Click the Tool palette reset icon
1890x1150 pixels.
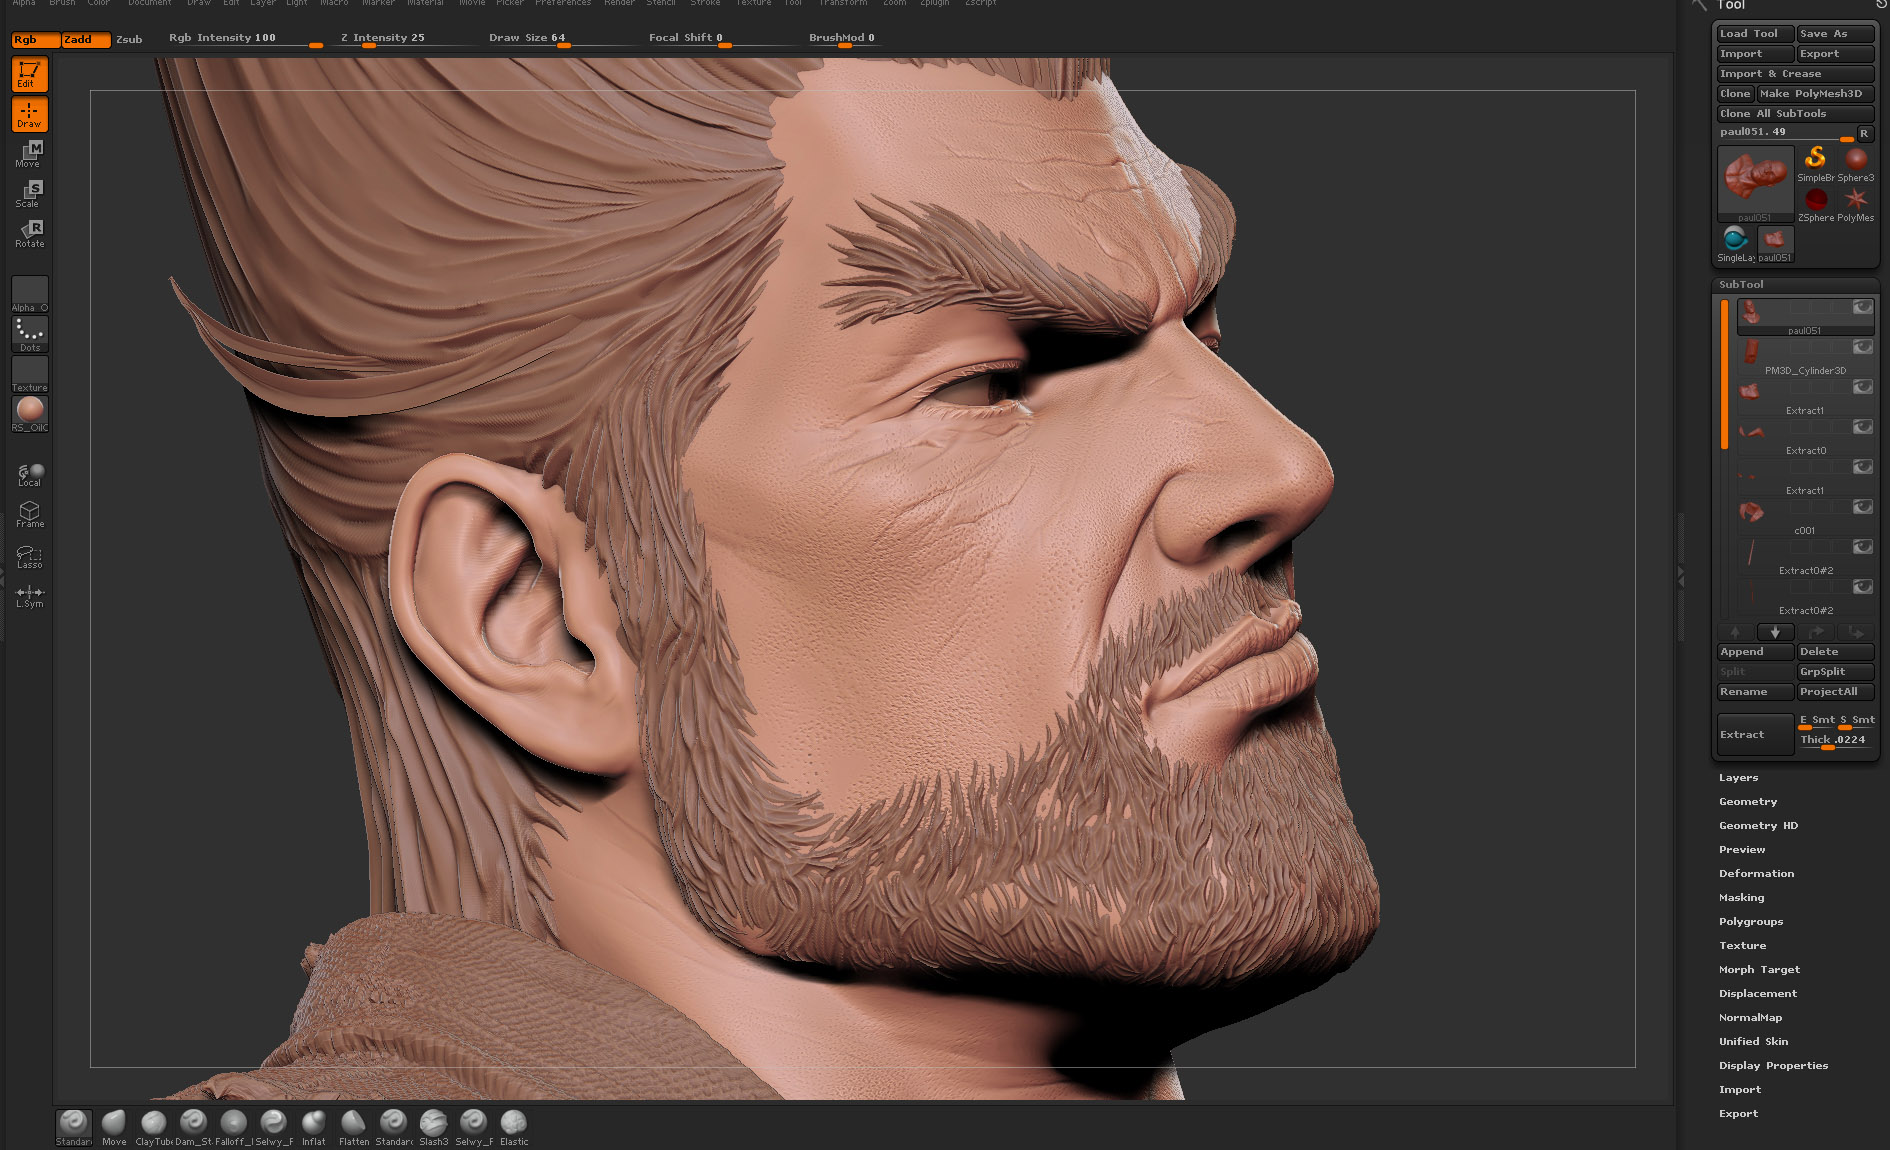point(1880,5)
